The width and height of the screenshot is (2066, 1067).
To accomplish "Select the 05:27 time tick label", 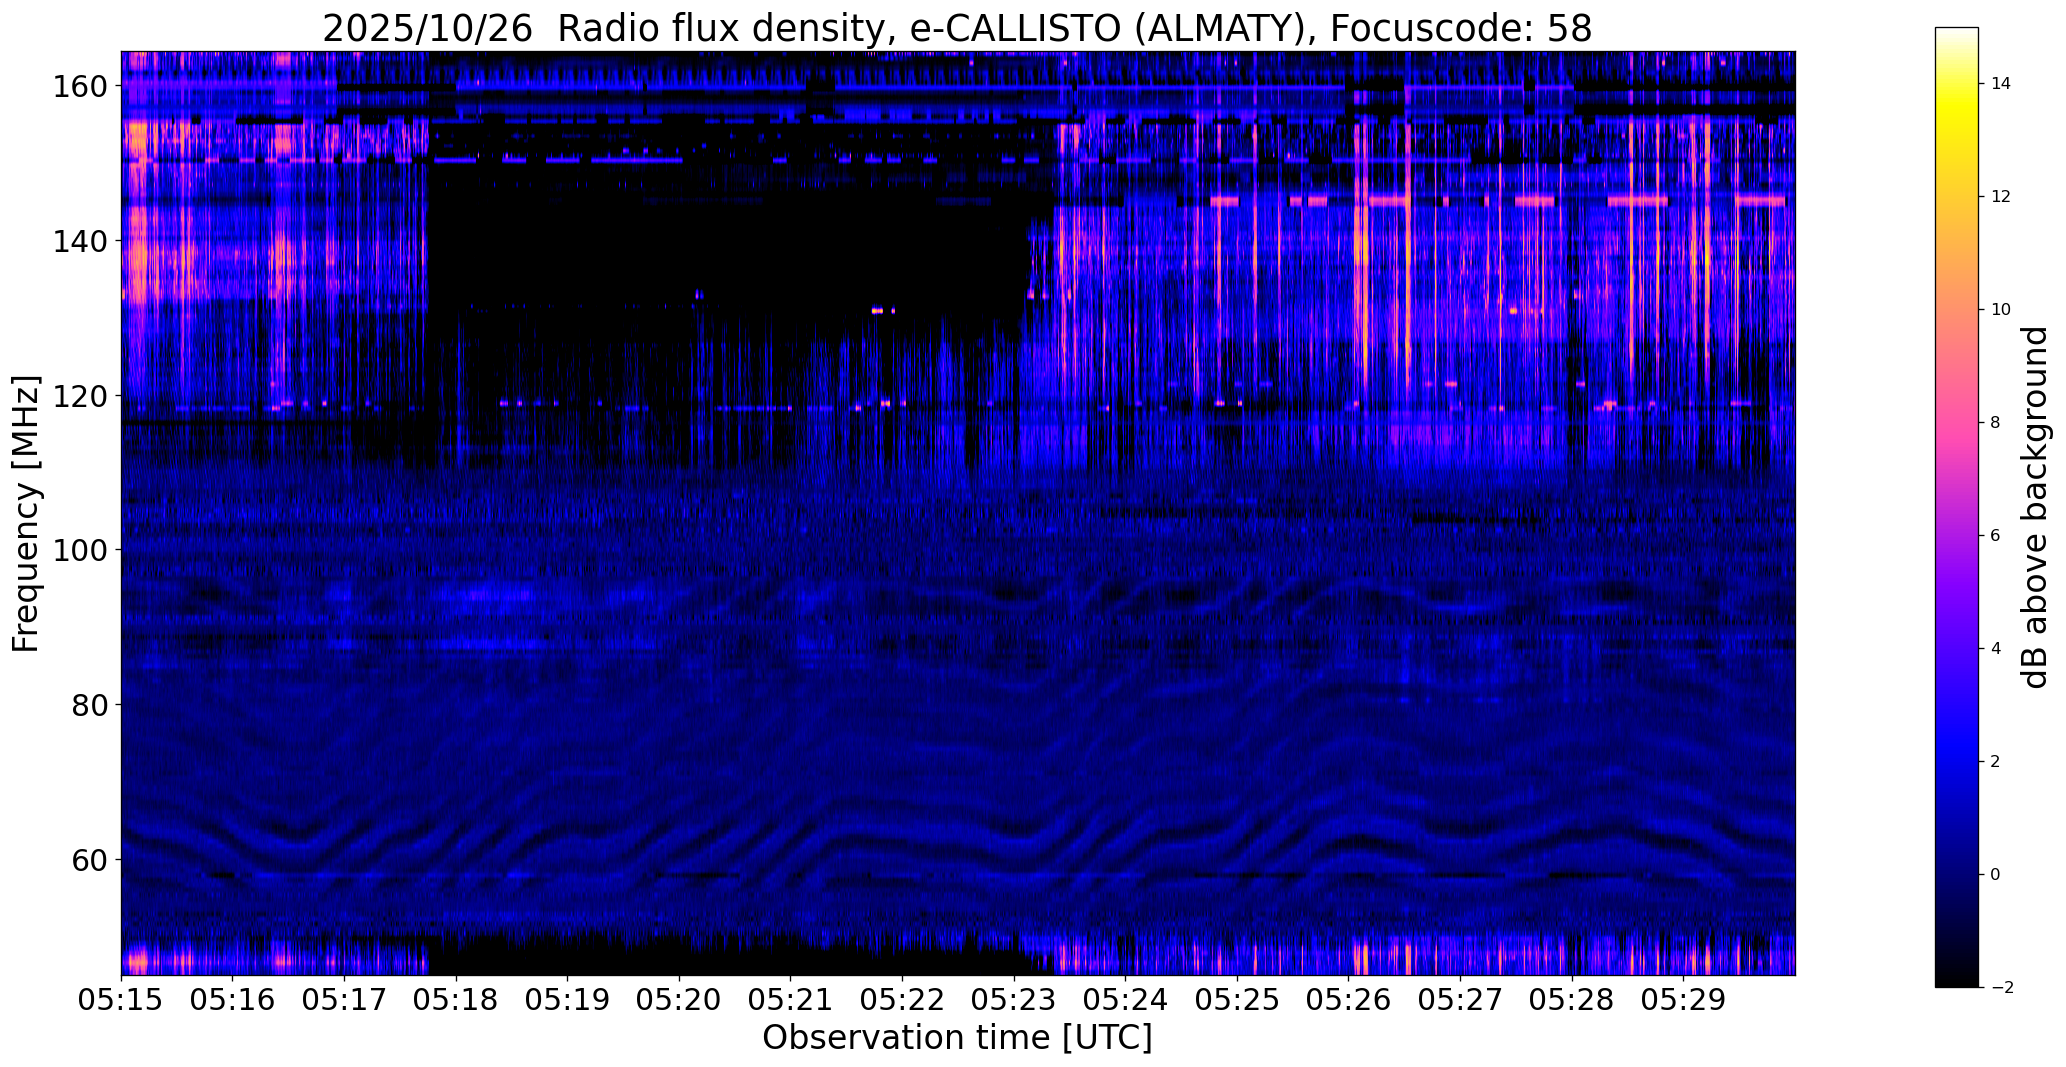I will [x=1461, y=1000].
